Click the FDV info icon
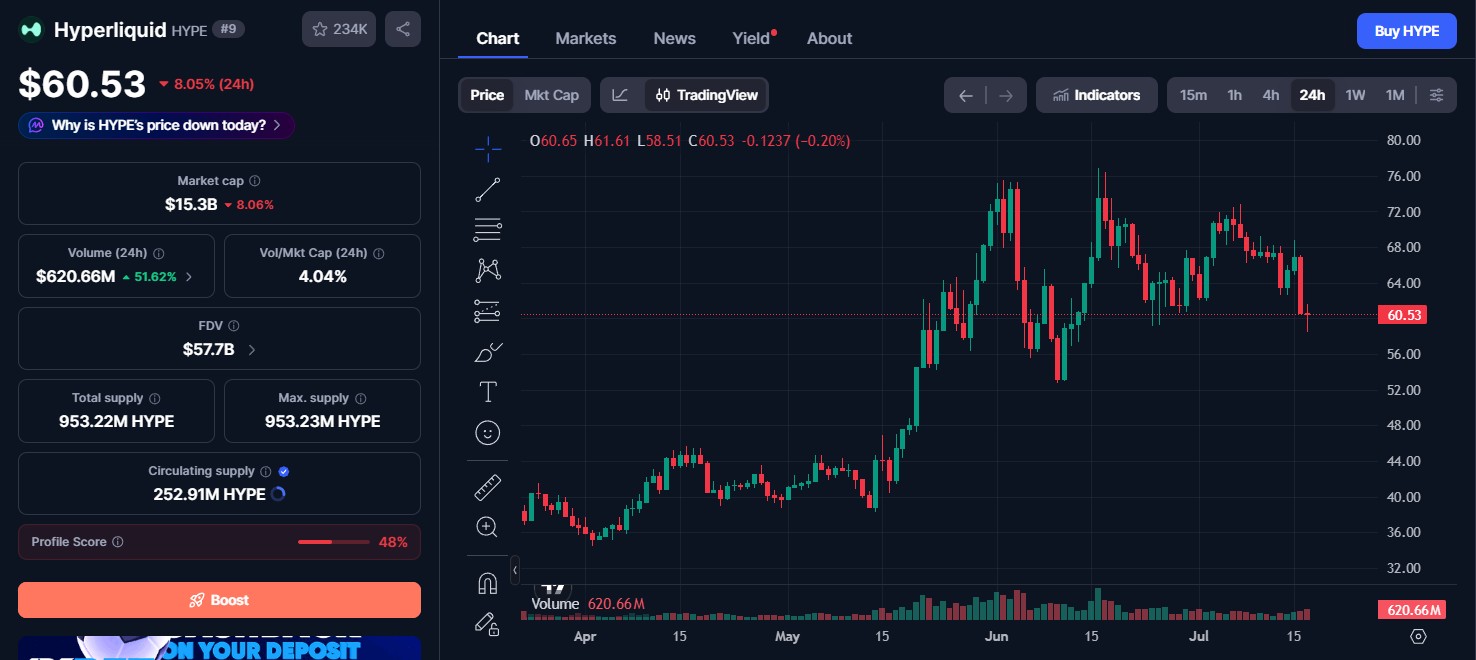The image size is (1476, 660). [x=233, y=326]
